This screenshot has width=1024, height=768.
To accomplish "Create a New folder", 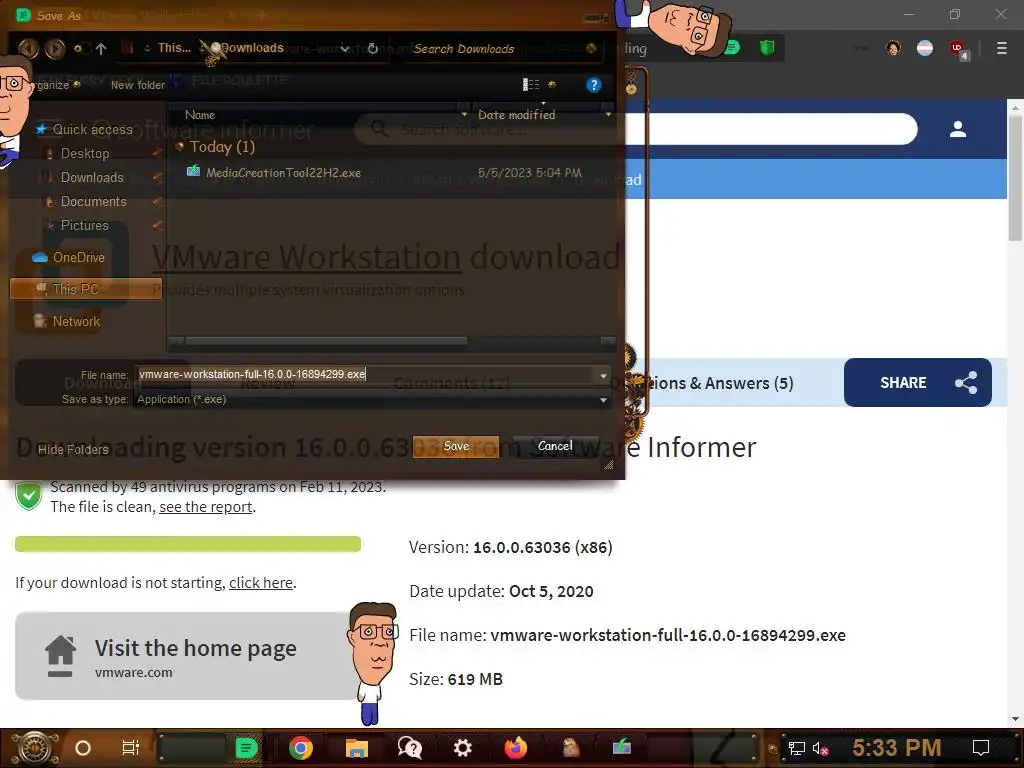I will (138, 85).
